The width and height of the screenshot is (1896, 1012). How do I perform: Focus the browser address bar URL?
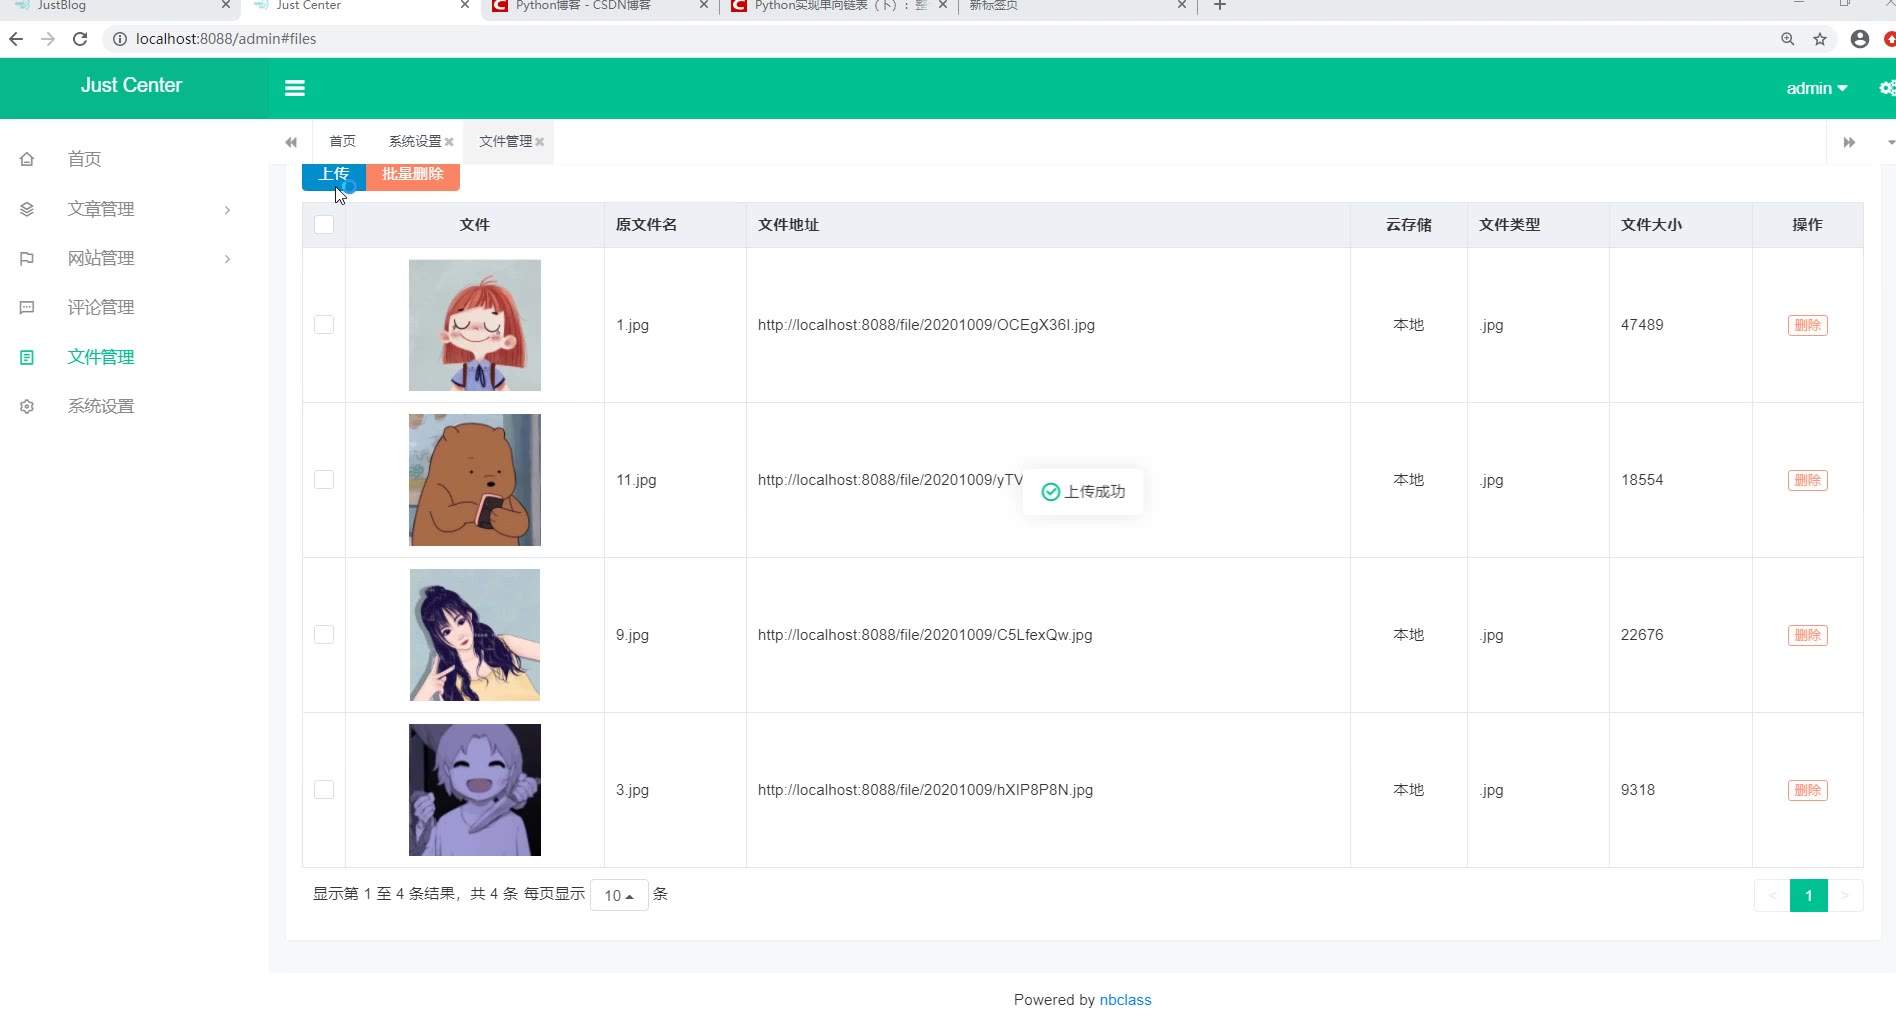pyautogui.click(x=226, y=39)
